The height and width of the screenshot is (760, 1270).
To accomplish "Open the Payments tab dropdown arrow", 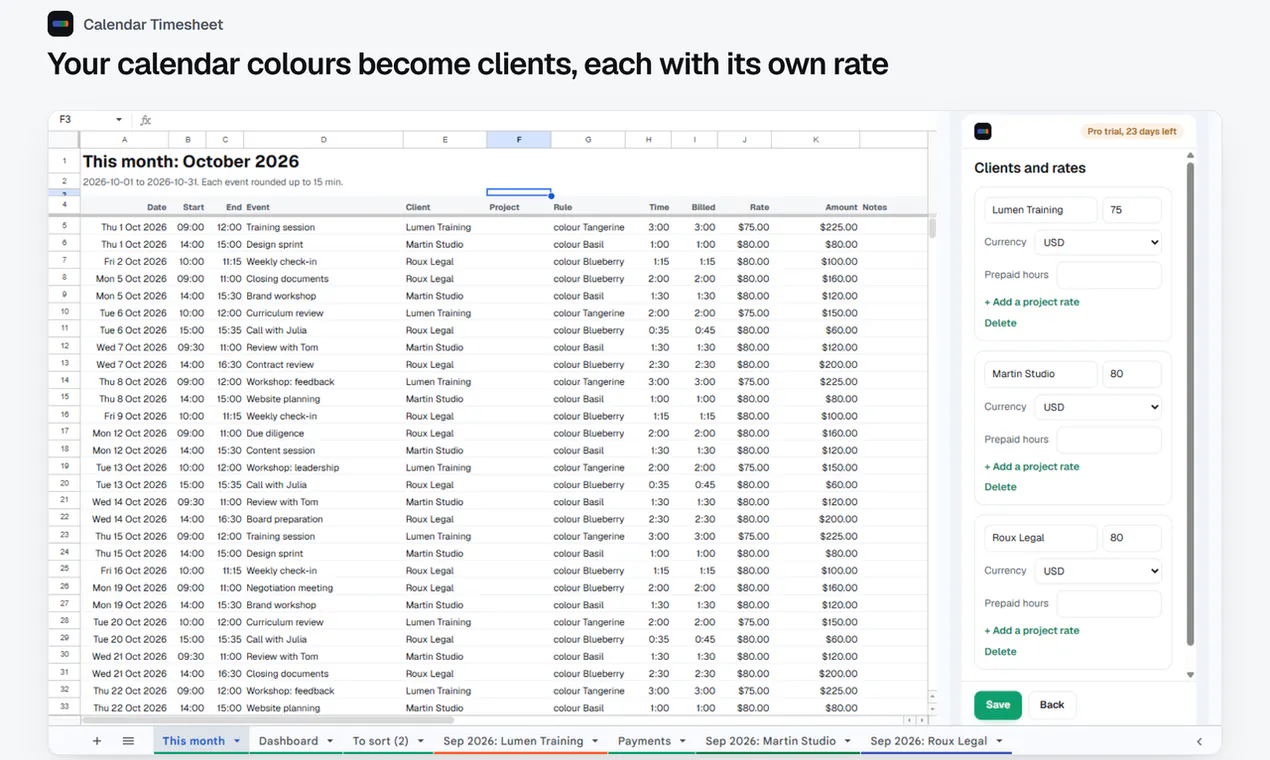I will coord(682,741).
